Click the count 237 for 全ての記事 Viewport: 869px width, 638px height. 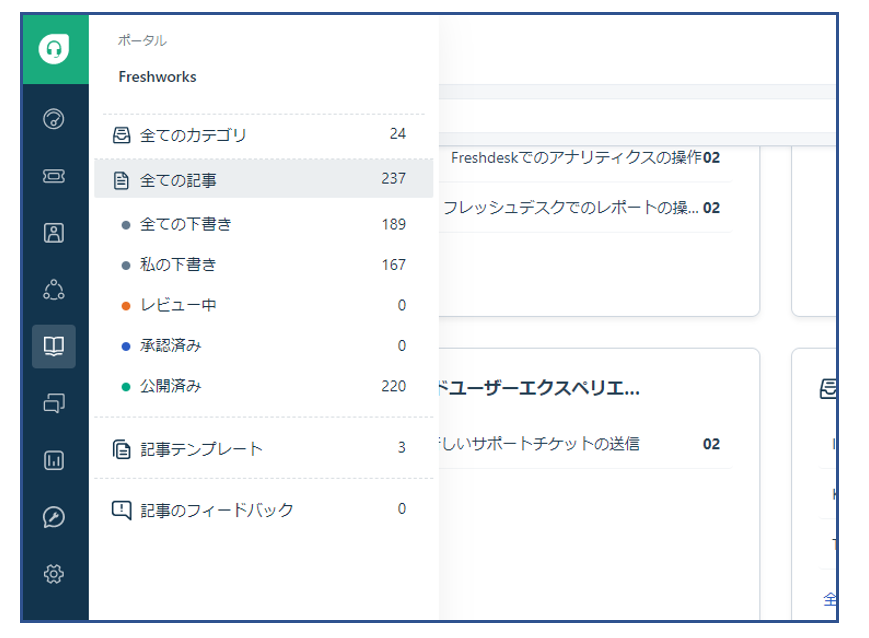[x=393, y=178]
